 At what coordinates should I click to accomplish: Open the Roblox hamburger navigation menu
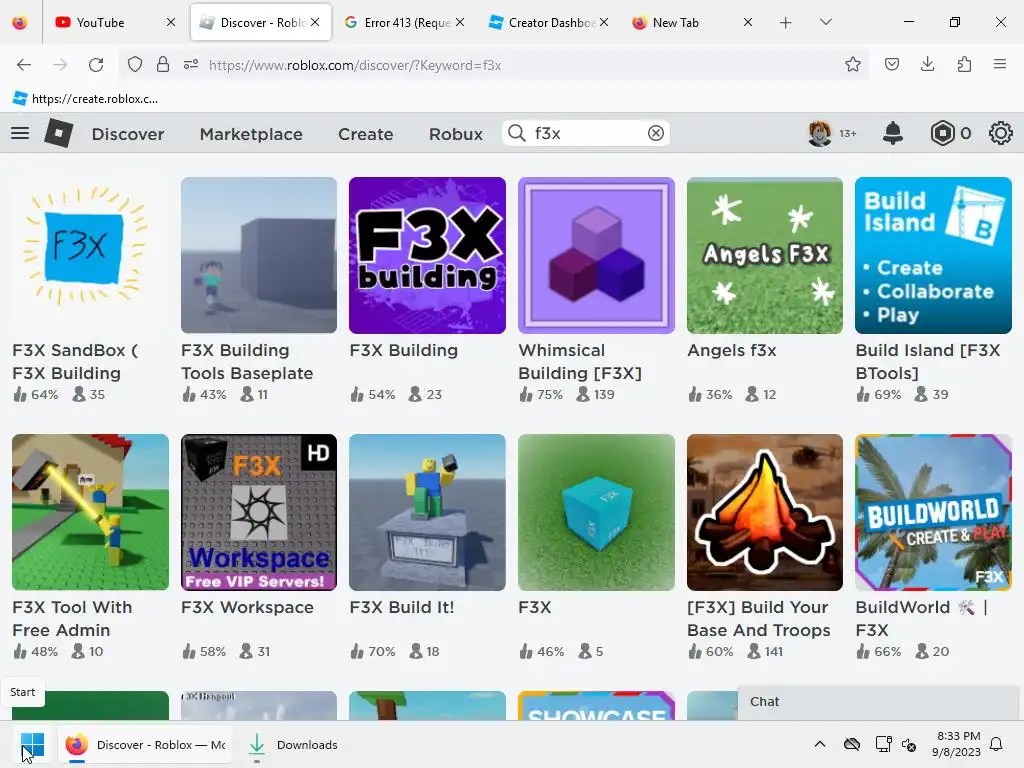point(20,133)
